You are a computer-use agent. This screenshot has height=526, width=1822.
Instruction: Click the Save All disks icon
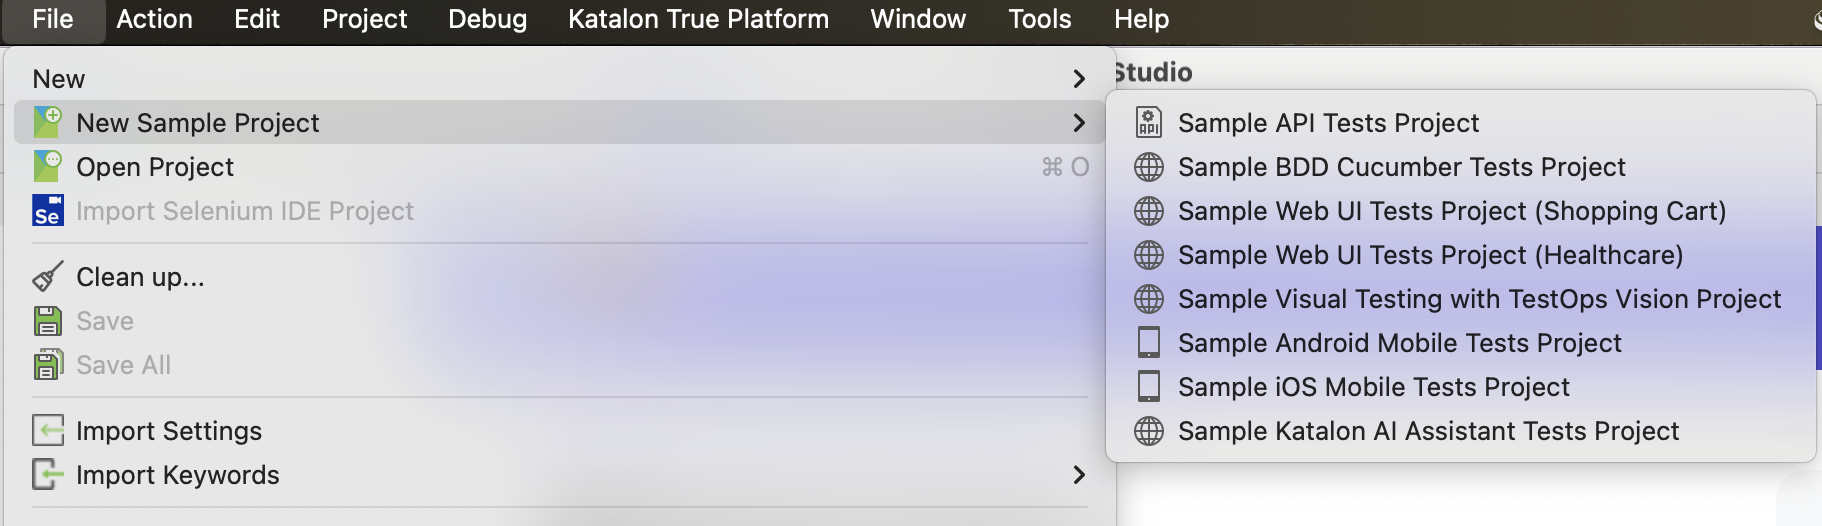coord(48,364)
